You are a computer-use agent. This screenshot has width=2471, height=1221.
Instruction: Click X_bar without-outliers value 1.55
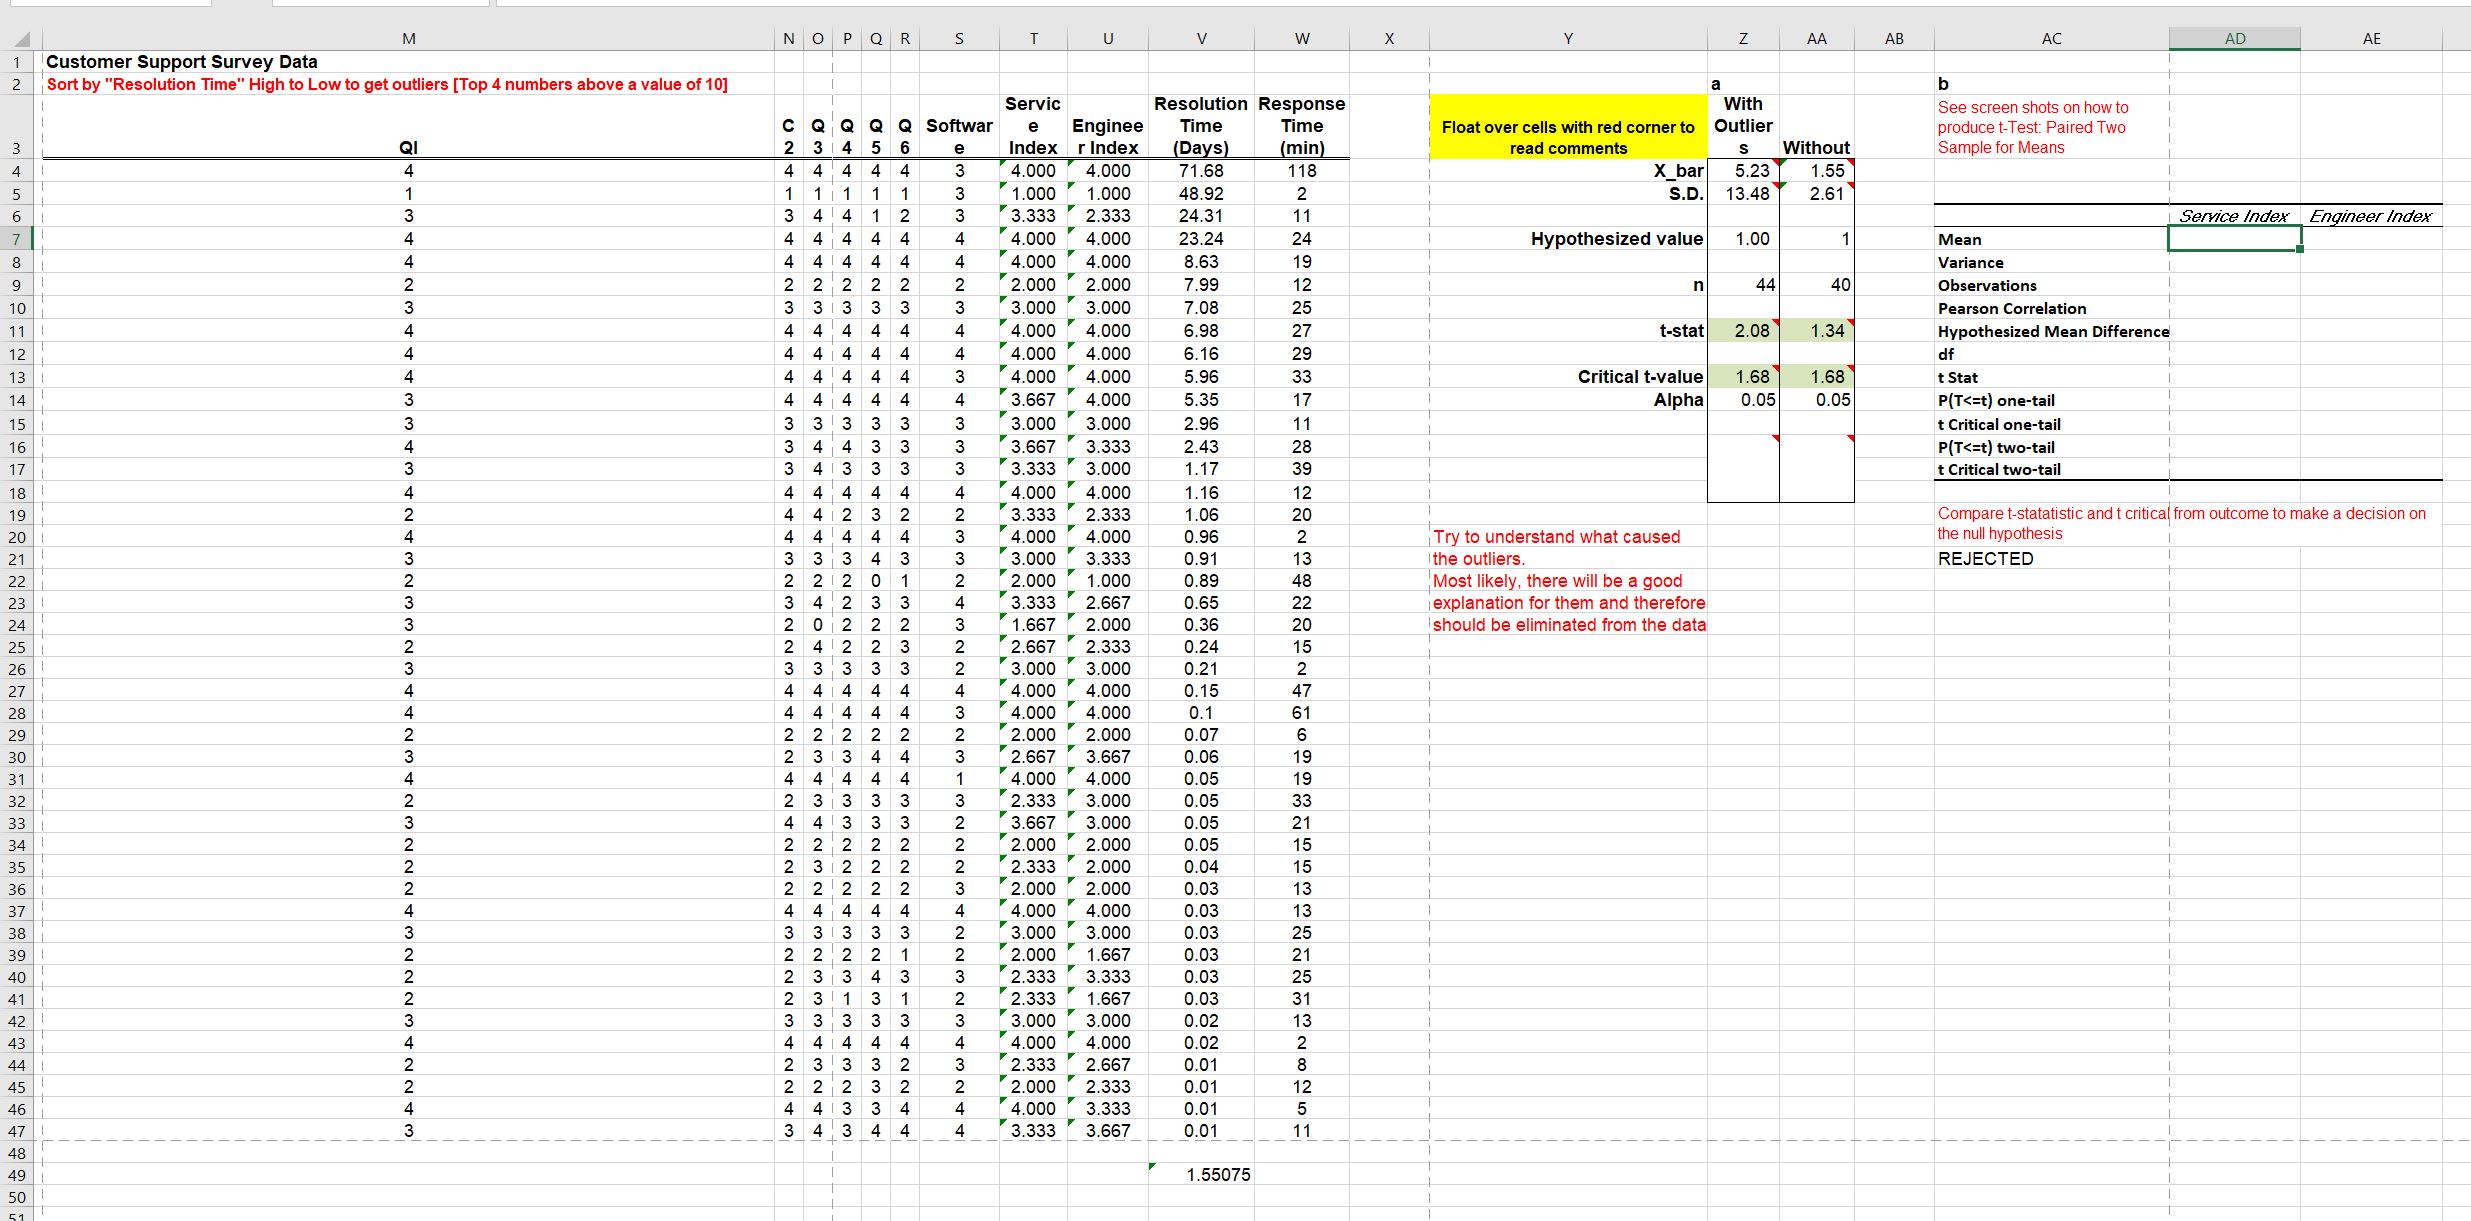(1817, 171)
